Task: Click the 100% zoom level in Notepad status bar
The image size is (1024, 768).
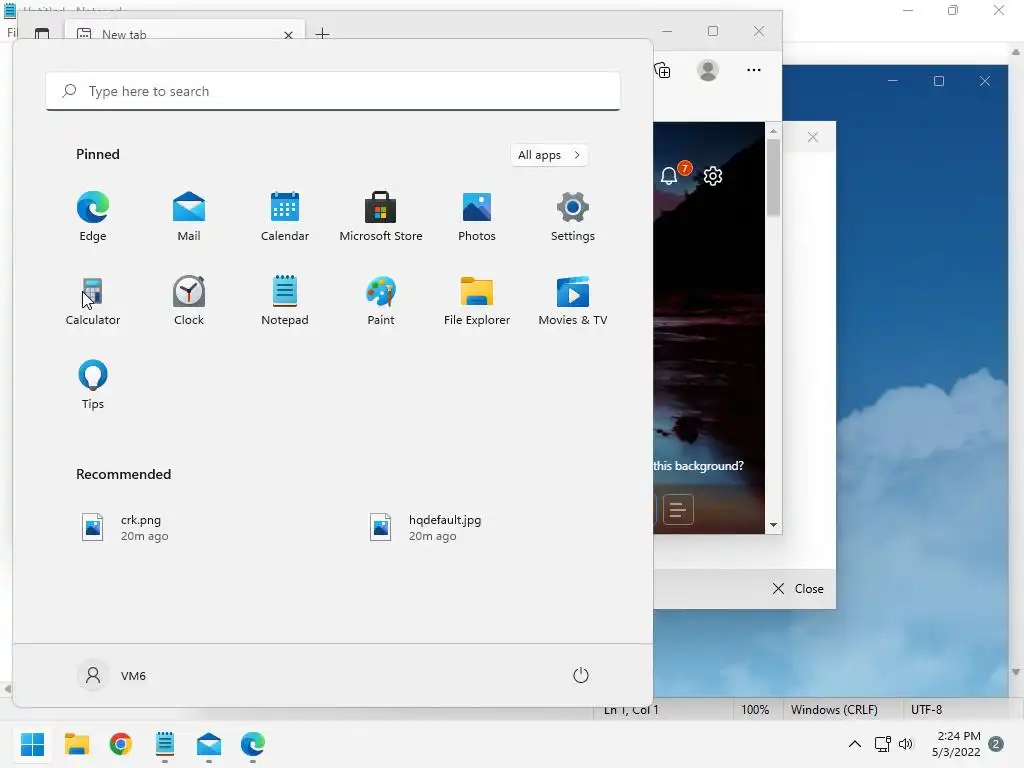Action: (x=755, y=709)
